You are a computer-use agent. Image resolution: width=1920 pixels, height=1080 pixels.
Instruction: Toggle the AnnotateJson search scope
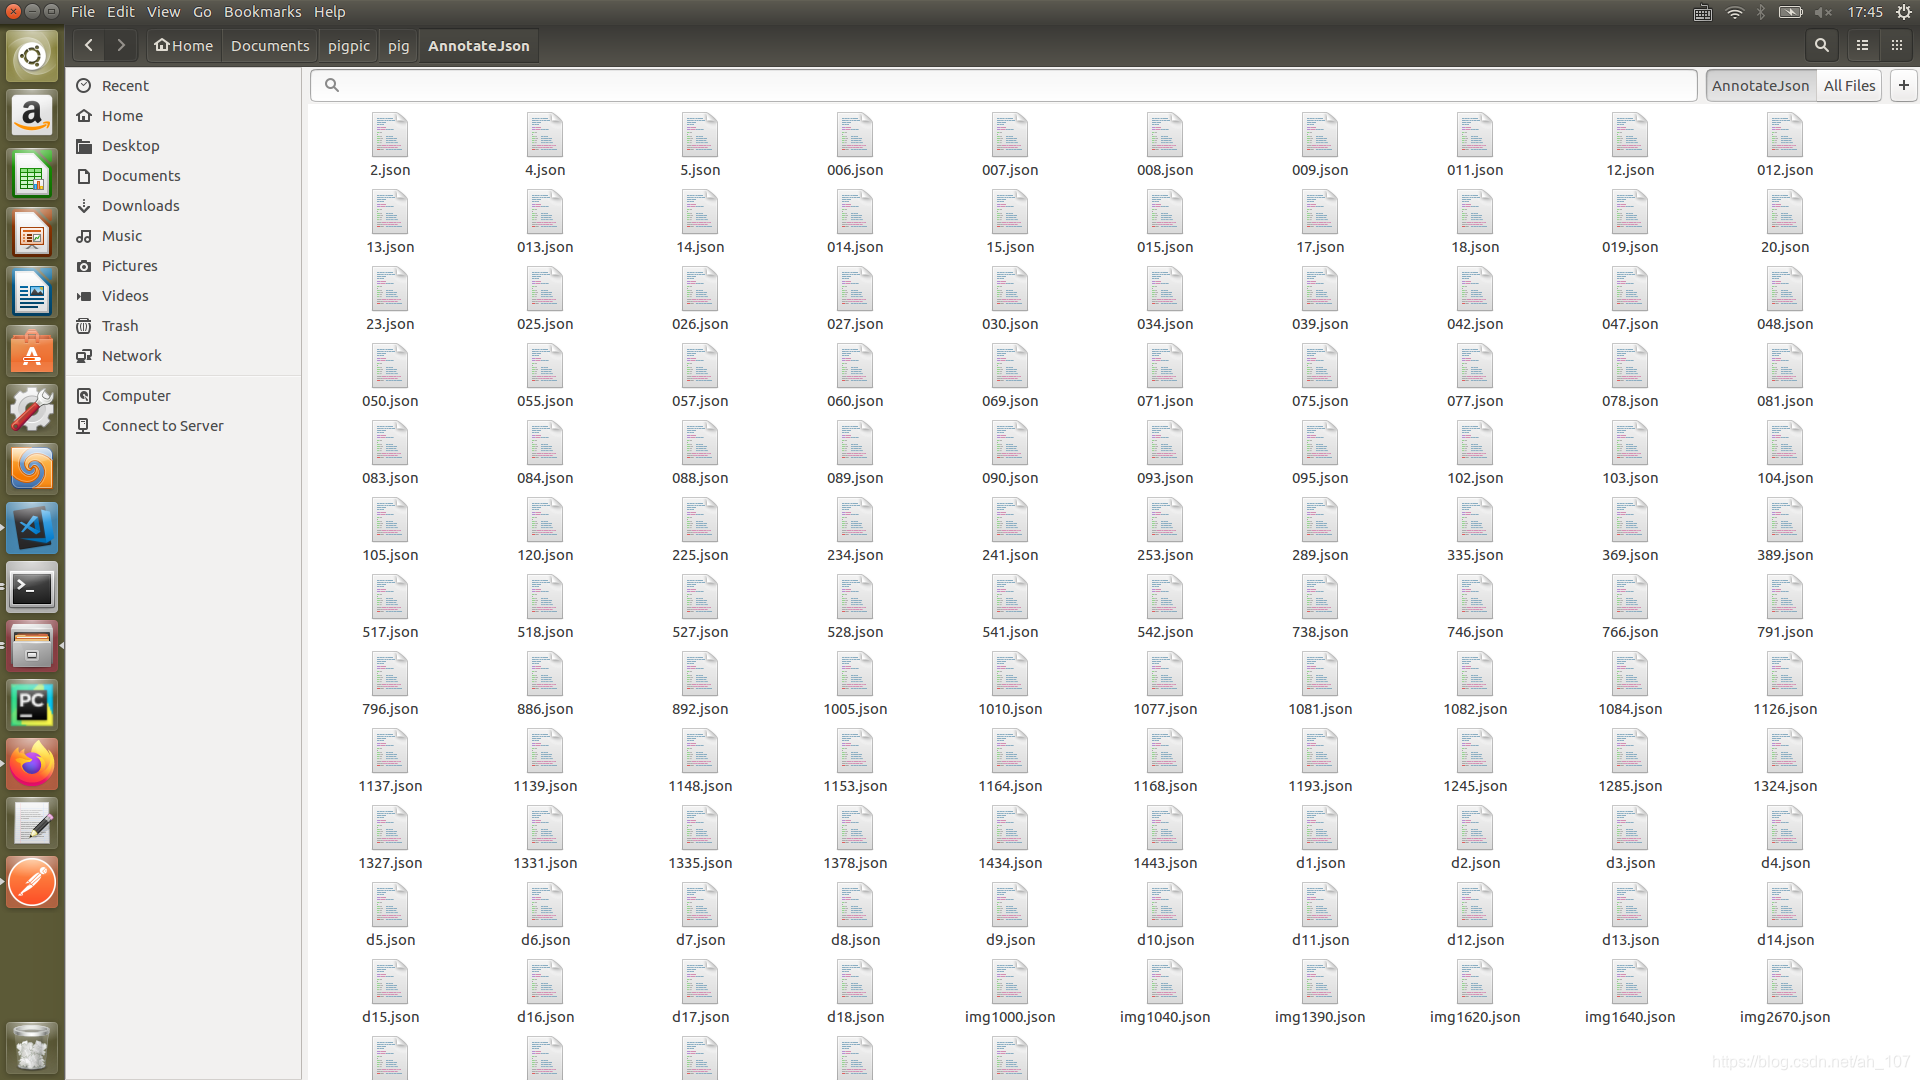coord(1760,86)
